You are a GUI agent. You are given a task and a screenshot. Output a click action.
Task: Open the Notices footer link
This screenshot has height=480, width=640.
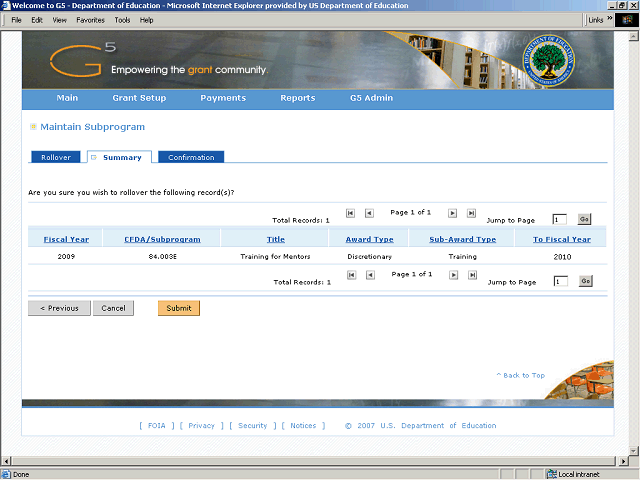[303, 426]
